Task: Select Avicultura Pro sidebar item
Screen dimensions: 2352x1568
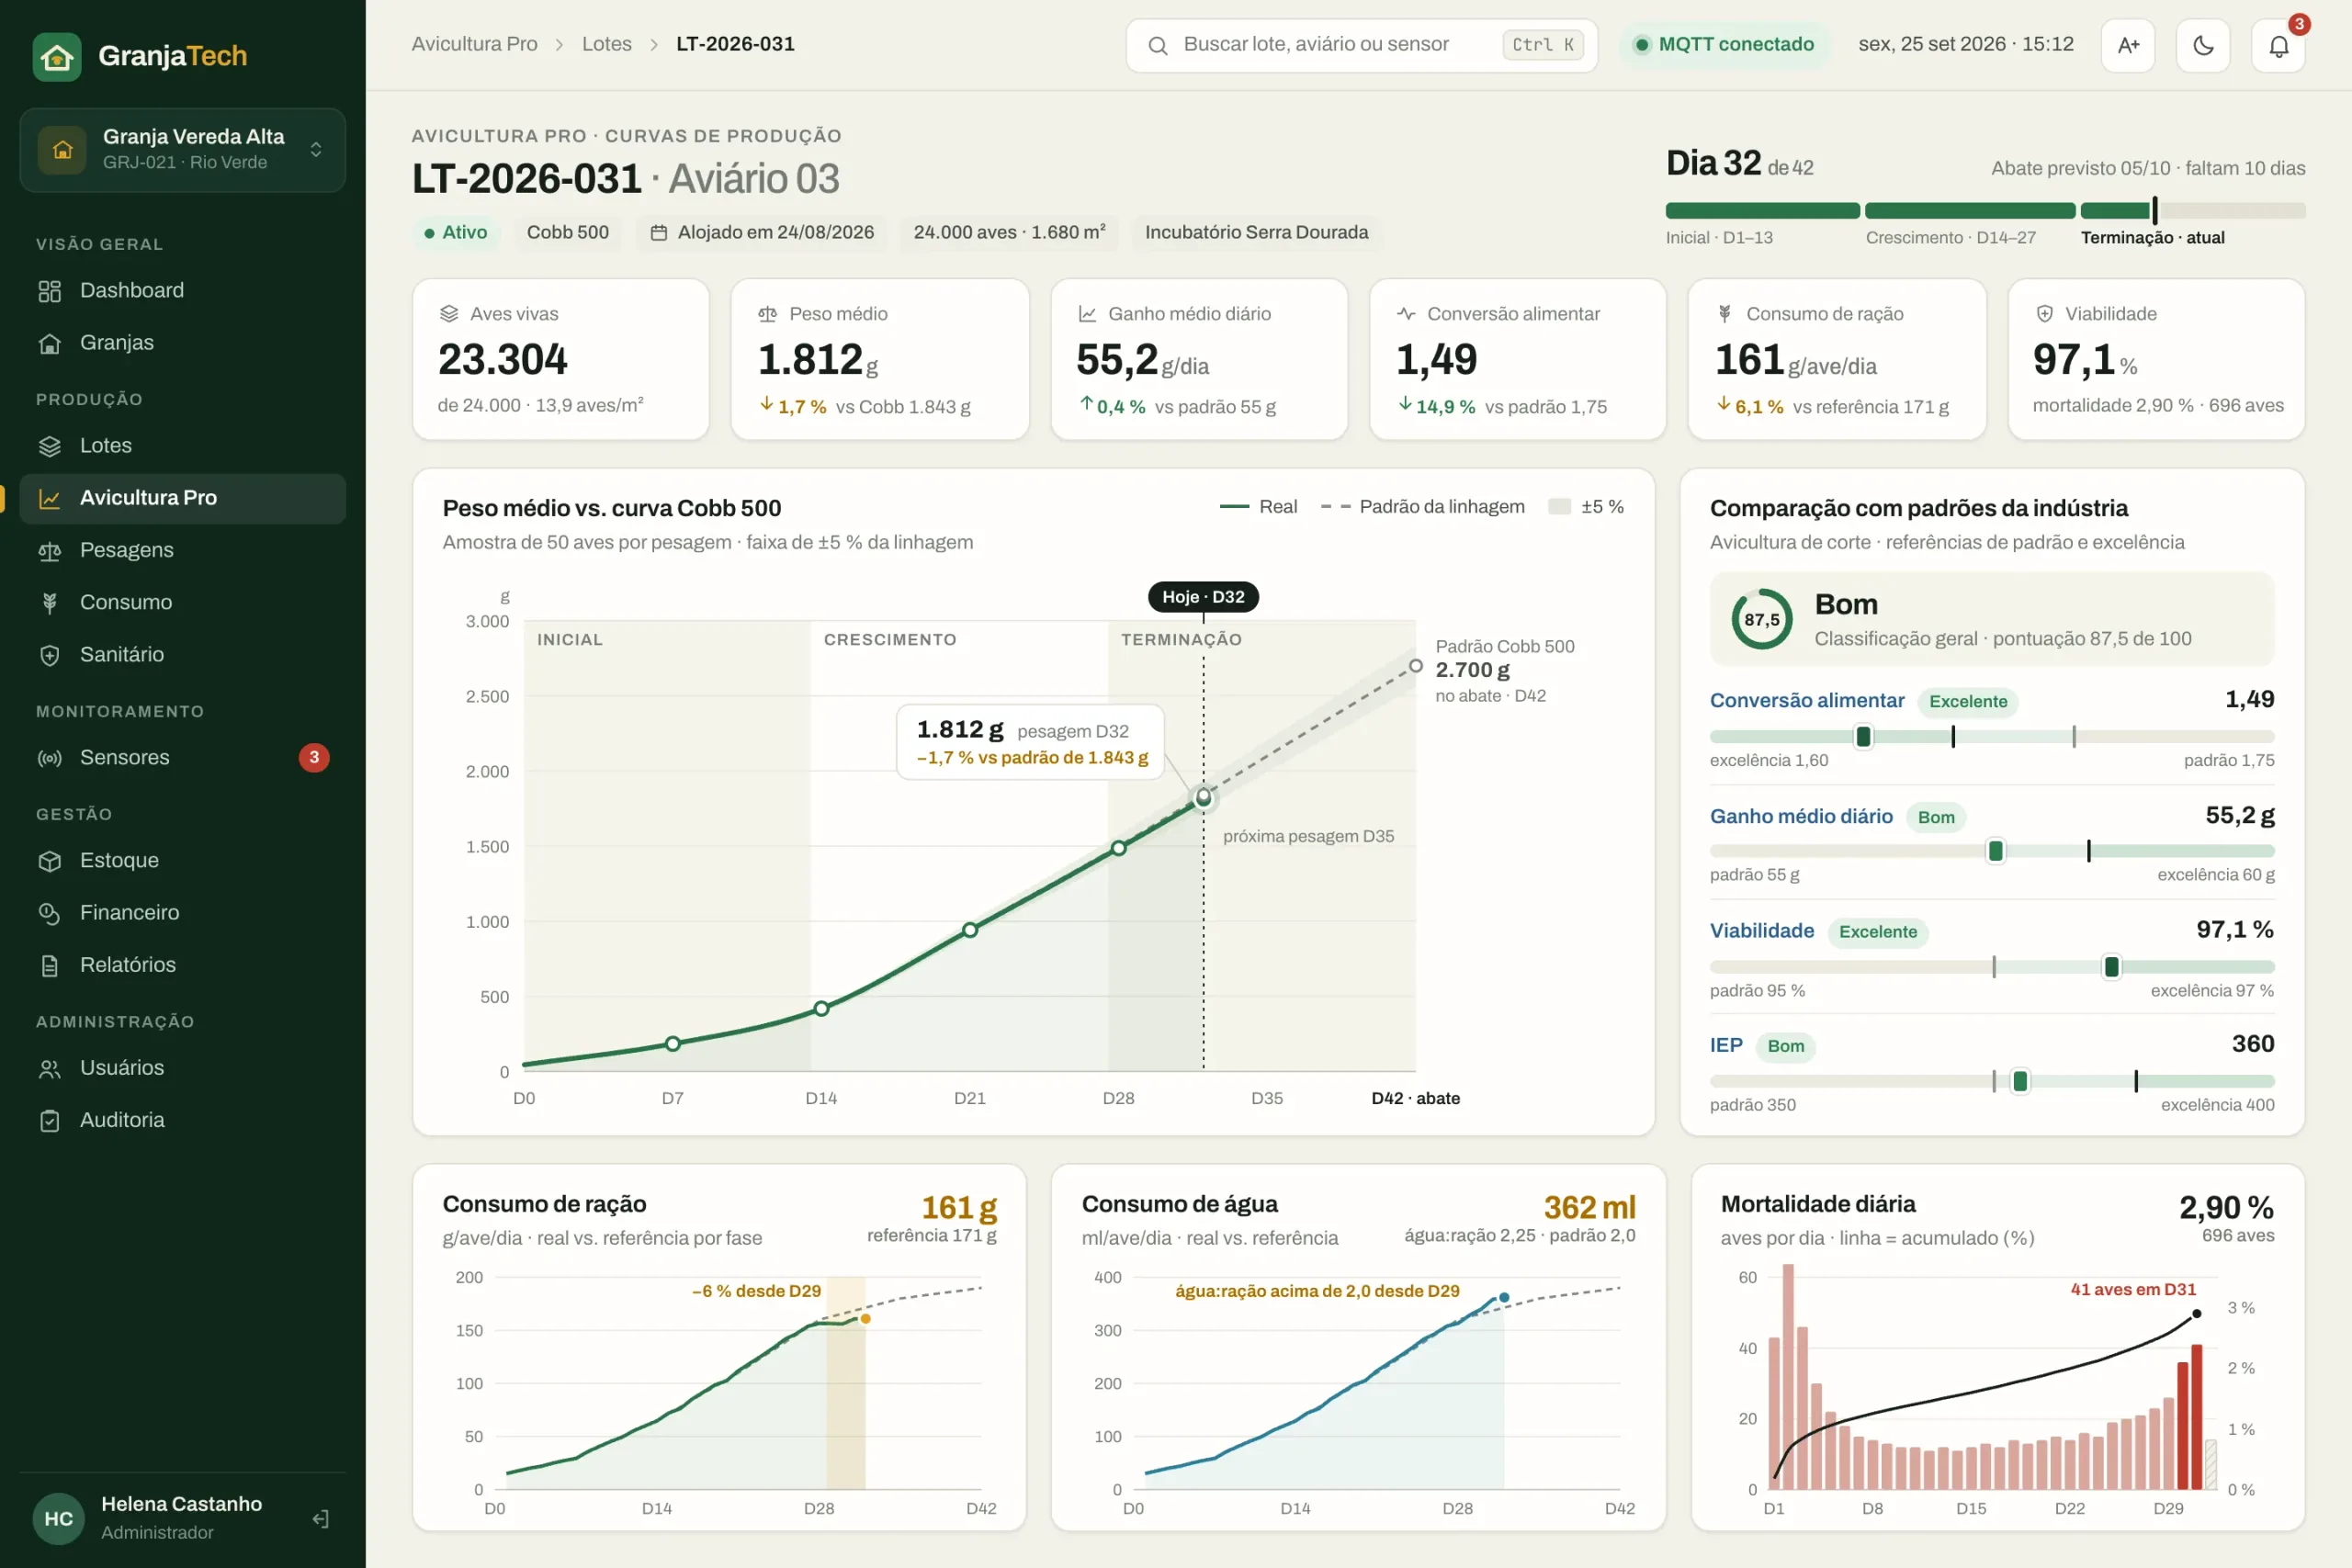Action: [x=182, y=498]
